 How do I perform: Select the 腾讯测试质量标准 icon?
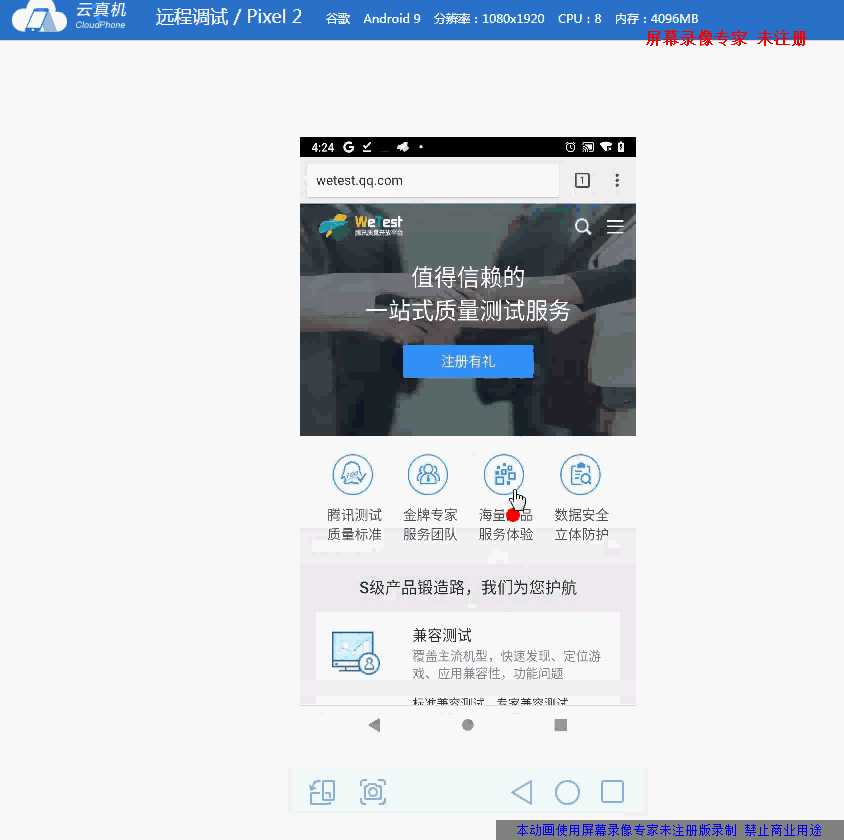(x=353, y=475)
